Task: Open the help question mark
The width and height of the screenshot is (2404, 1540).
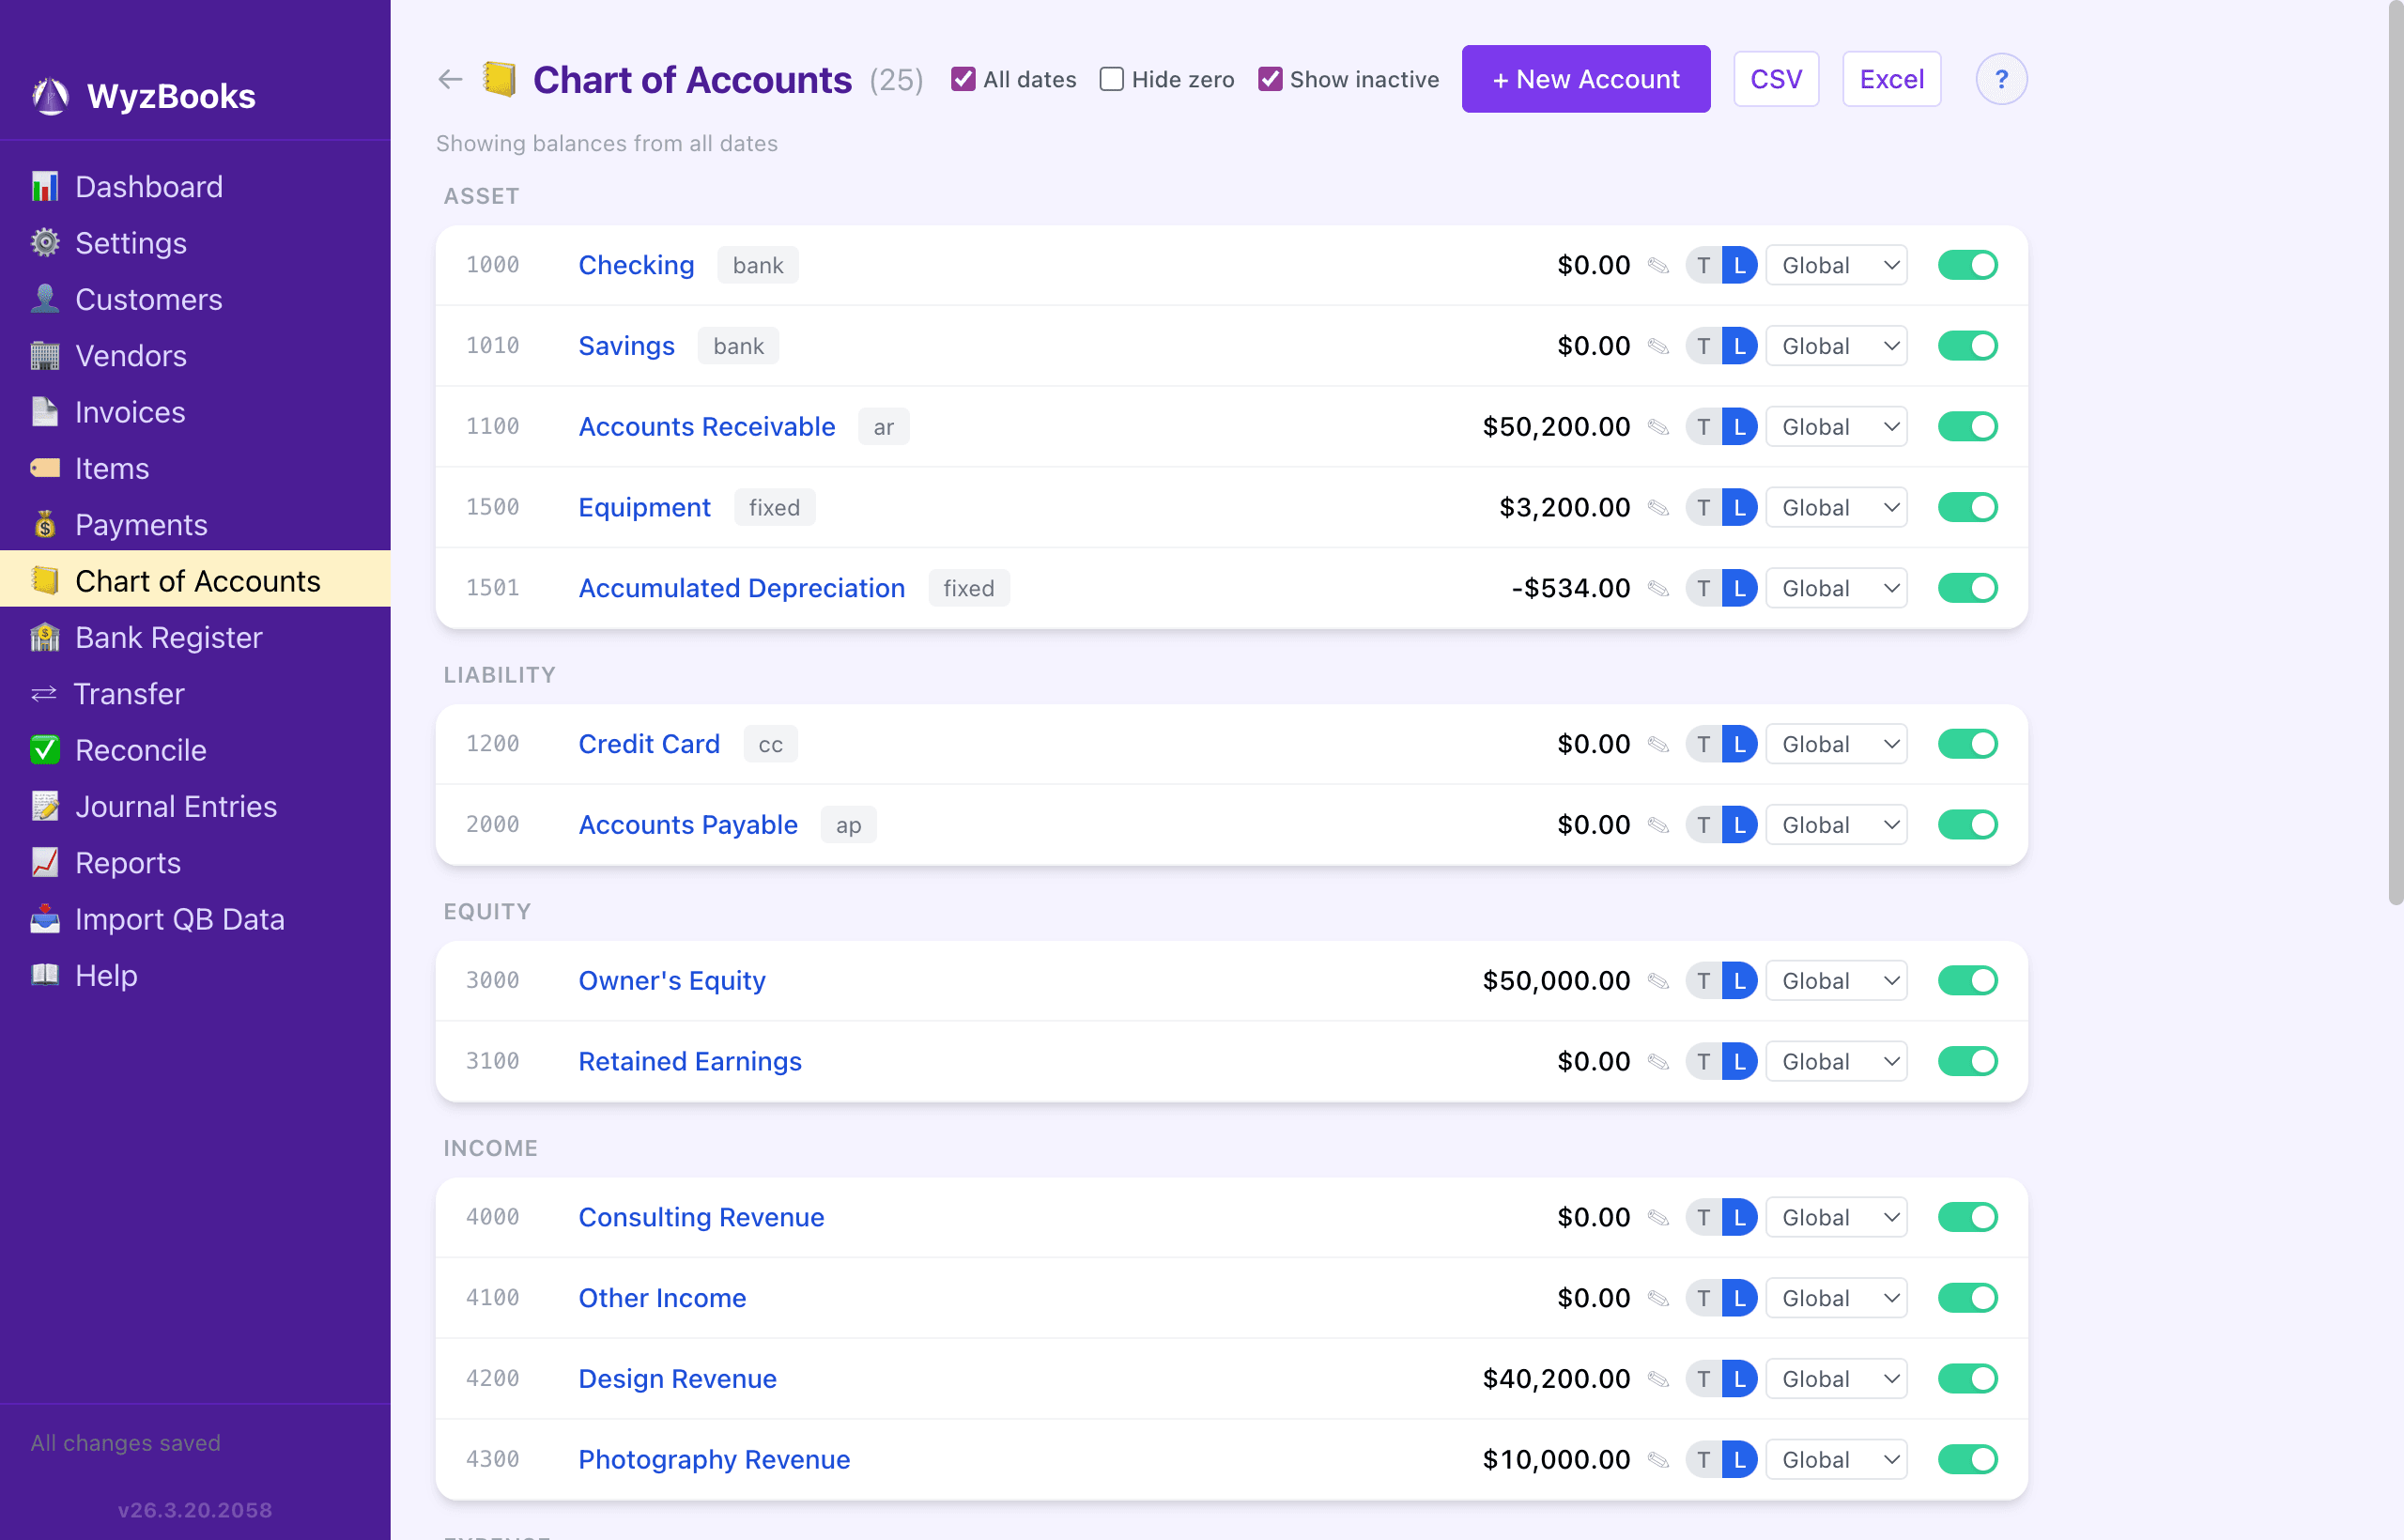Action: coord(2002,79)
